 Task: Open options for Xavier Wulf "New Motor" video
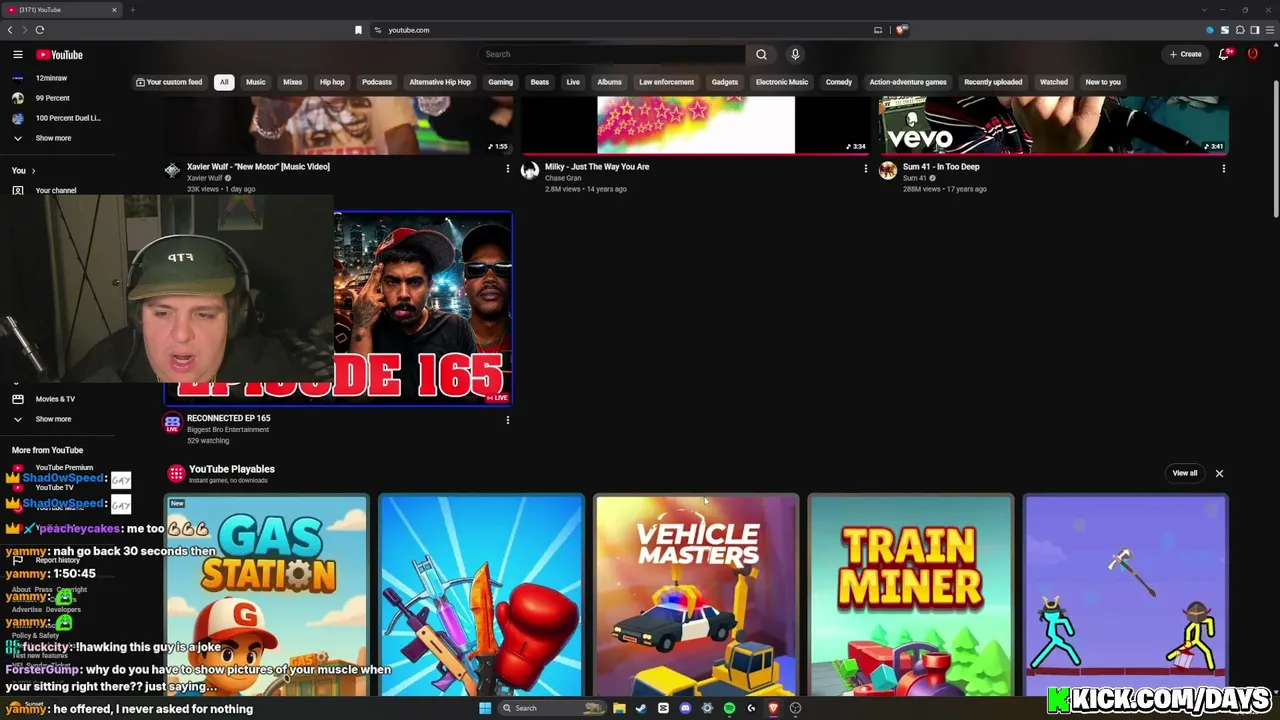pos(507,169)
